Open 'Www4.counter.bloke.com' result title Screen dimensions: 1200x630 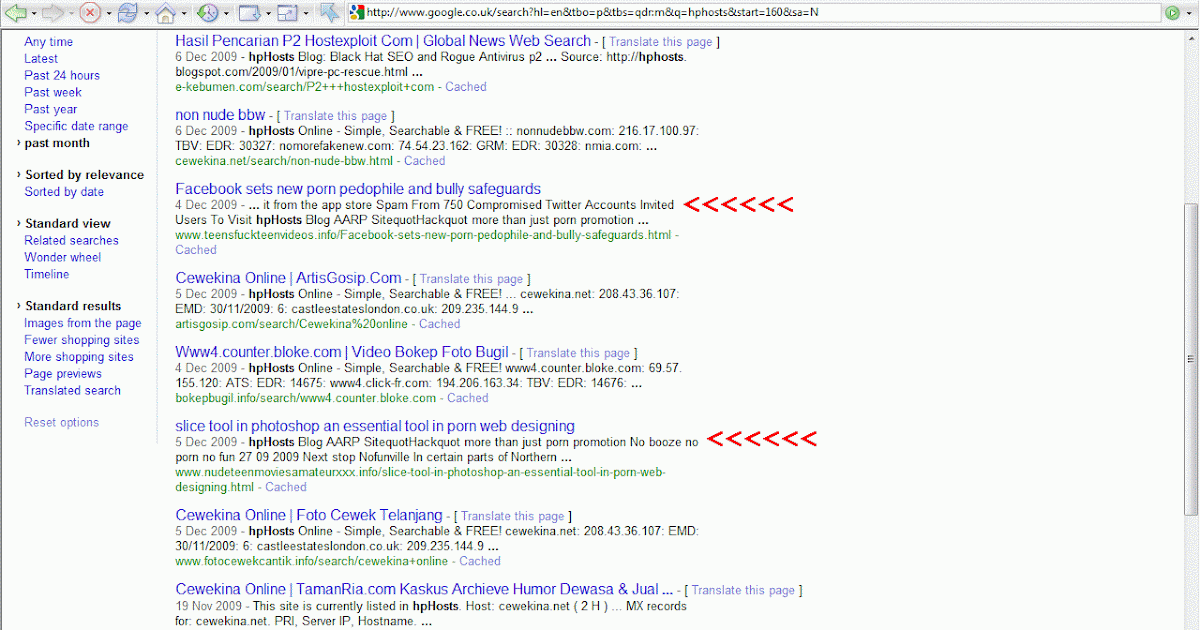[x=342, y=352]
